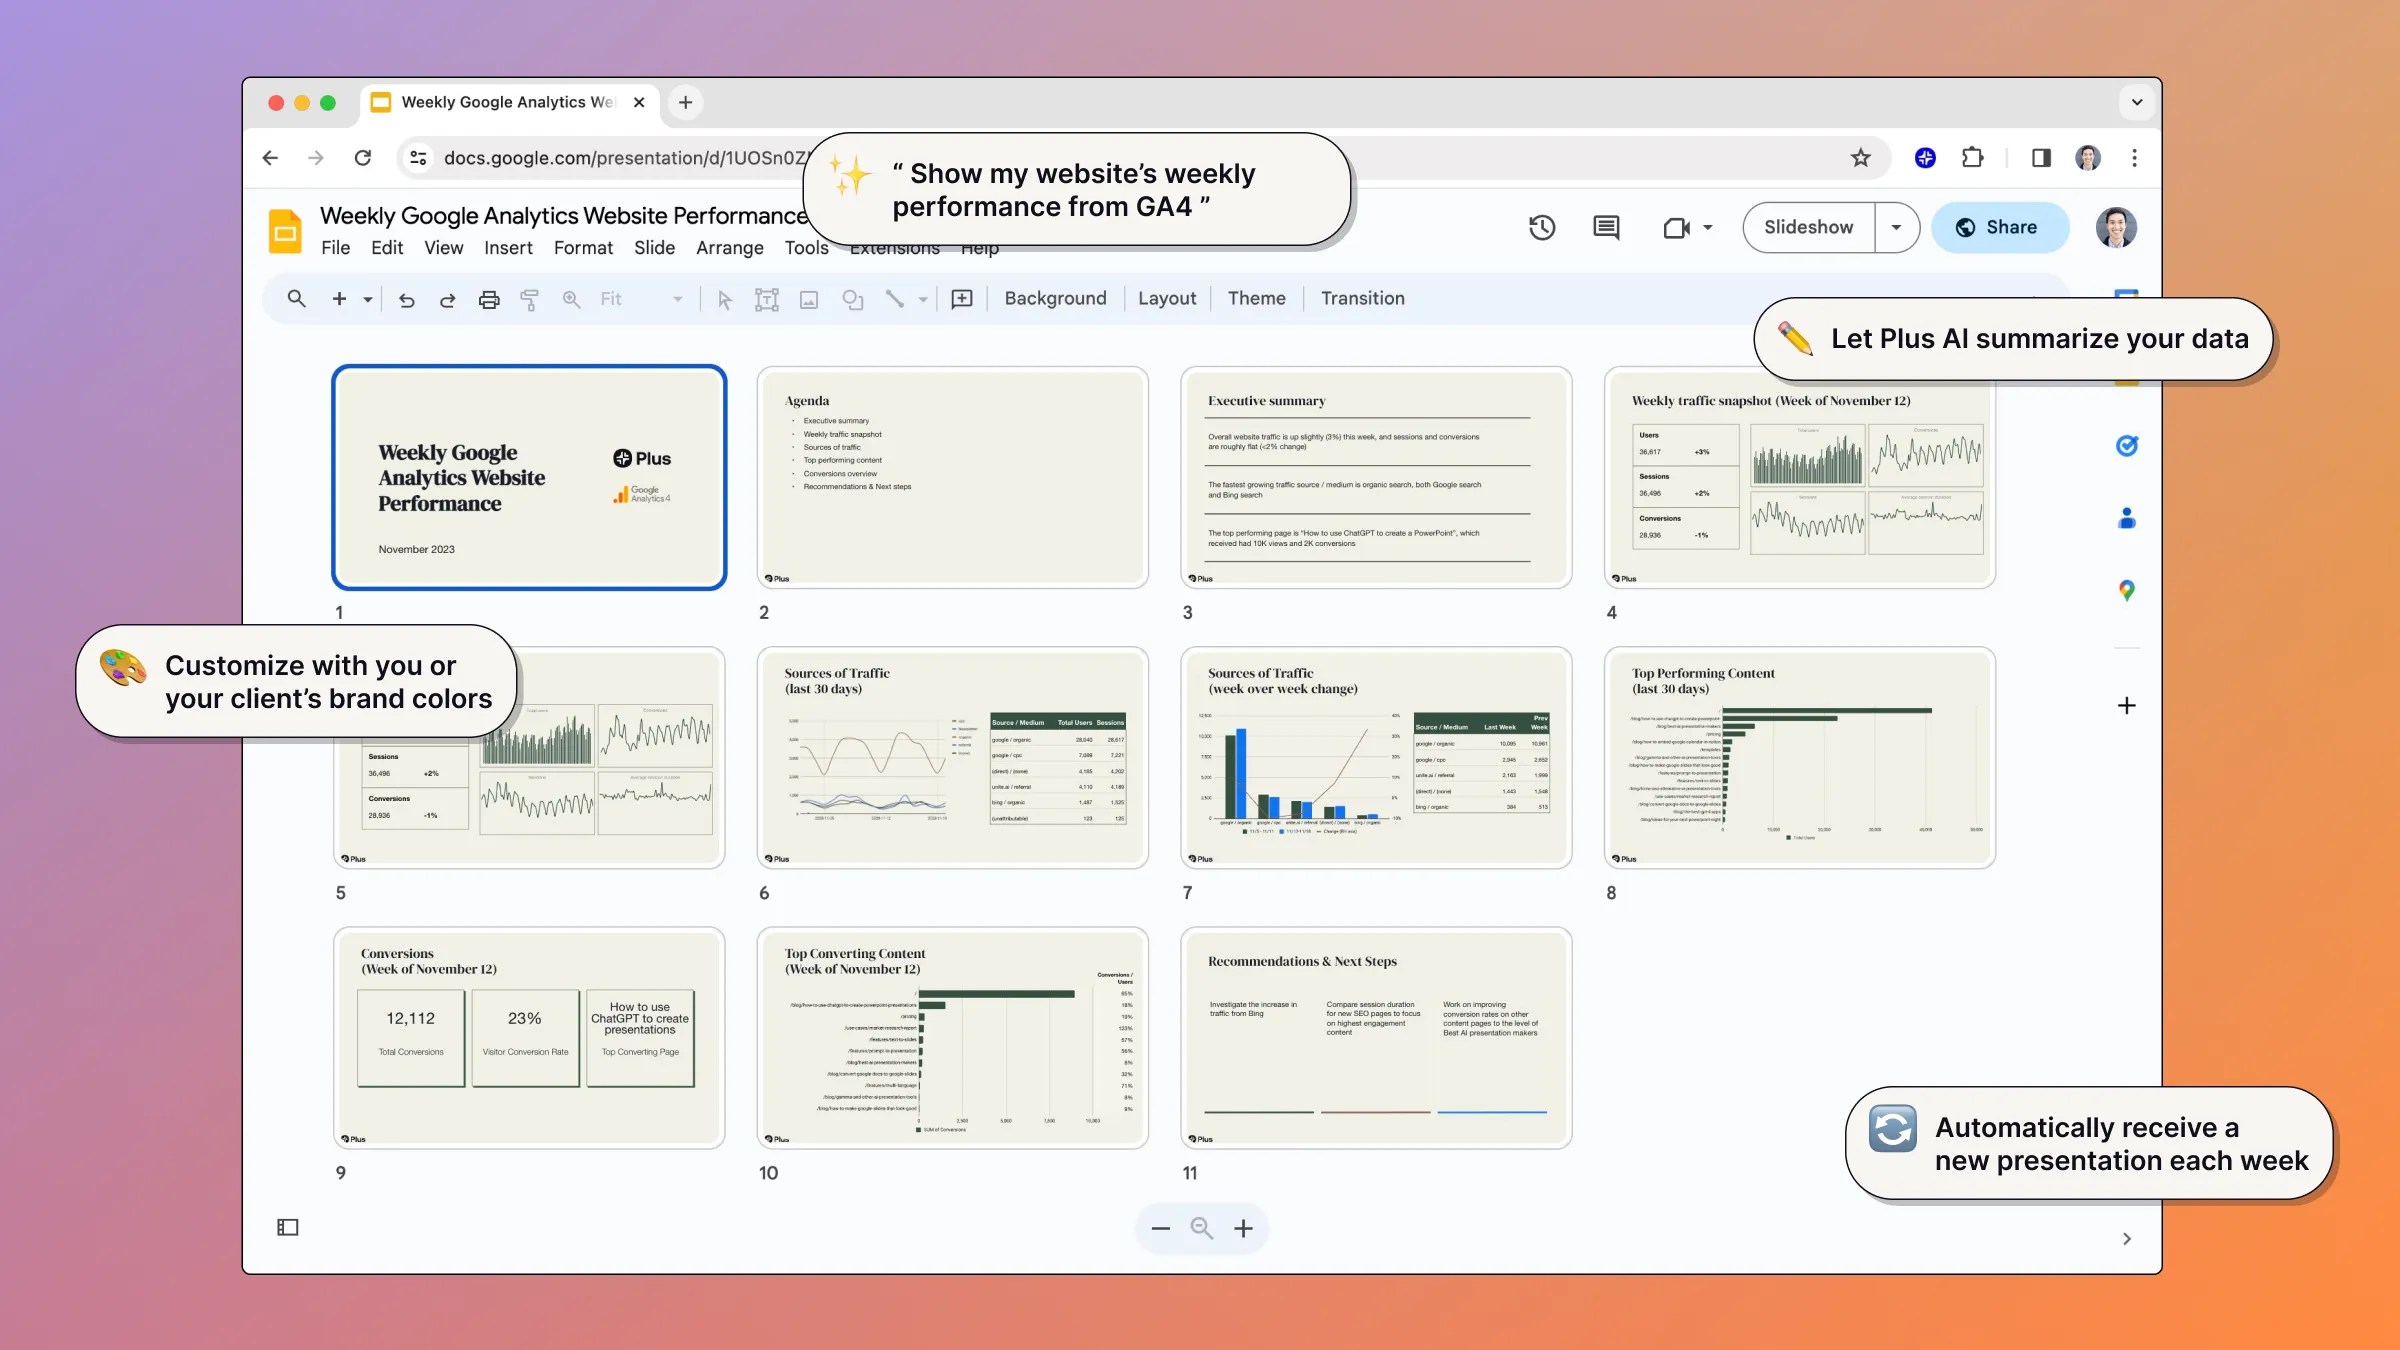Viewport: 2400px width, 1350px height.
Task: Click the Share button
Action: tap(2000, 227)
